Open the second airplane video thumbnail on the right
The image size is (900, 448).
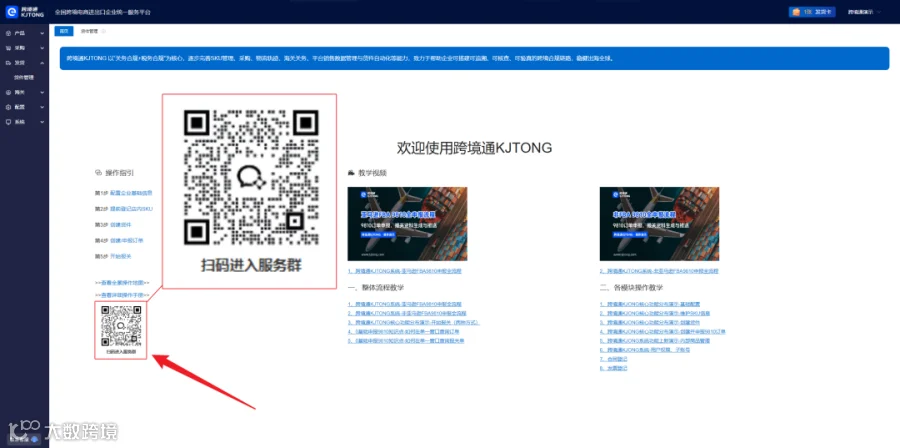tap(659, 224)
